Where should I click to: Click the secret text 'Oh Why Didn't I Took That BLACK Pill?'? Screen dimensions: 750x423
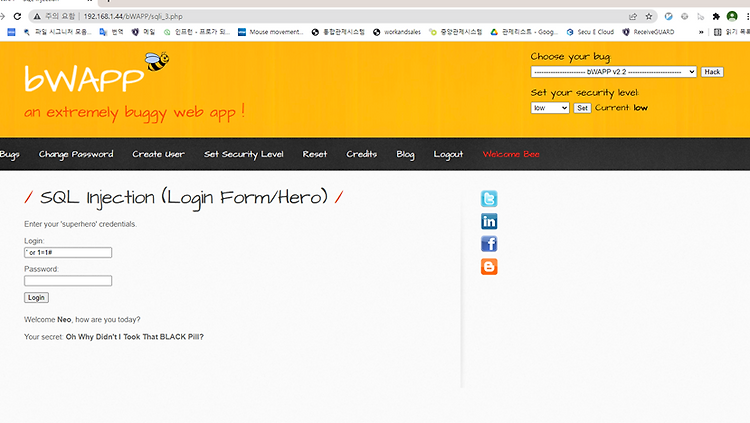(x=135, y=337)
